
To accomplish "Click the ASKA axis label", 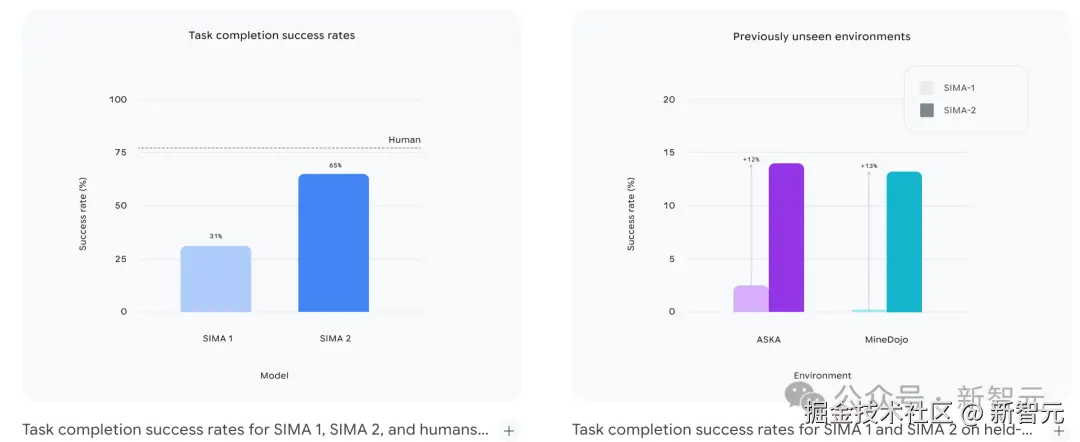I will [768, 339].
